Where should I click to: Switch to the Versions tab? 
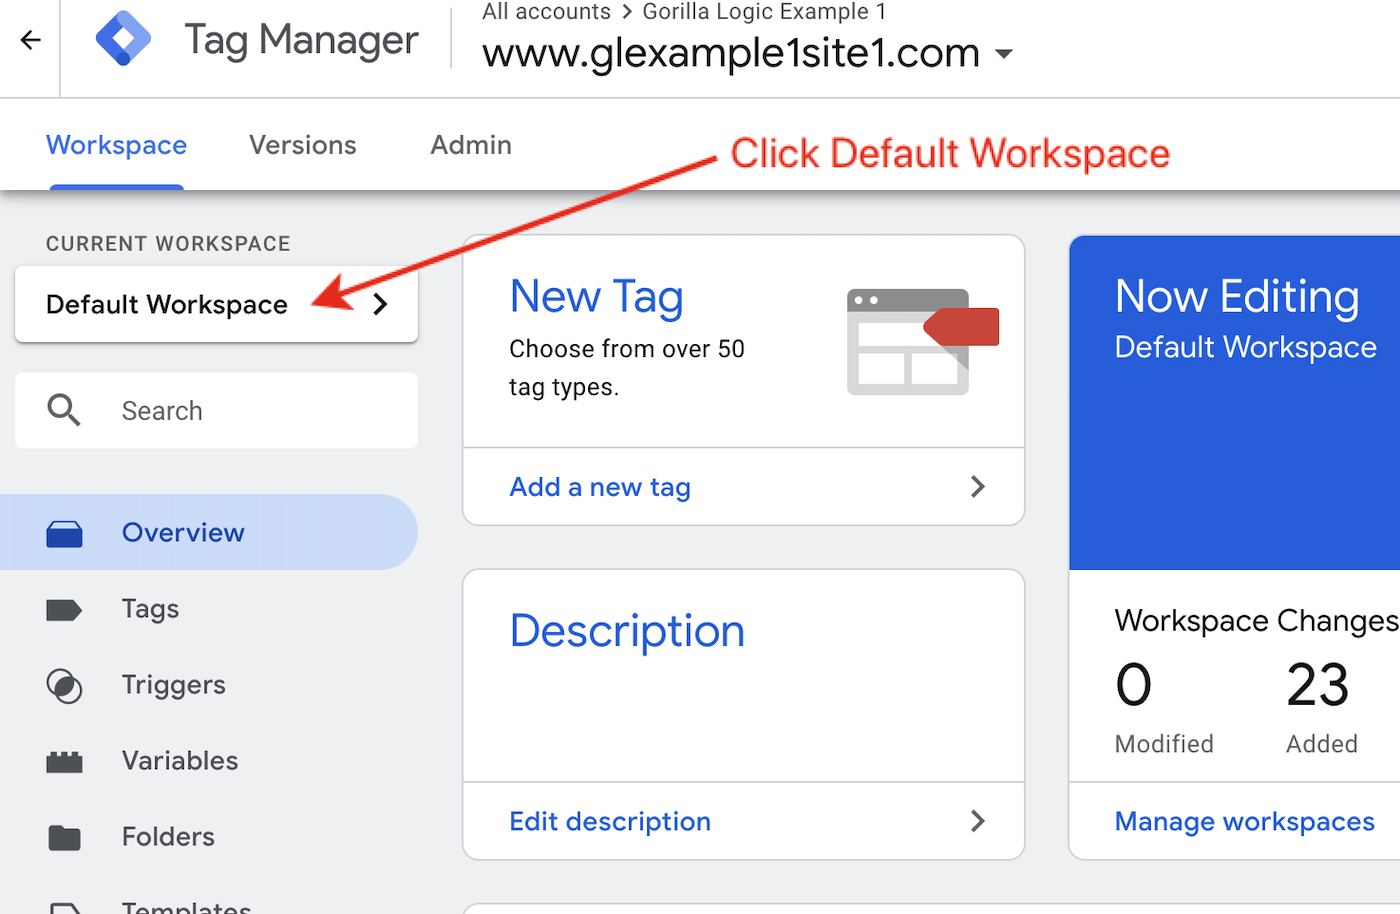(x=302, y=145)
